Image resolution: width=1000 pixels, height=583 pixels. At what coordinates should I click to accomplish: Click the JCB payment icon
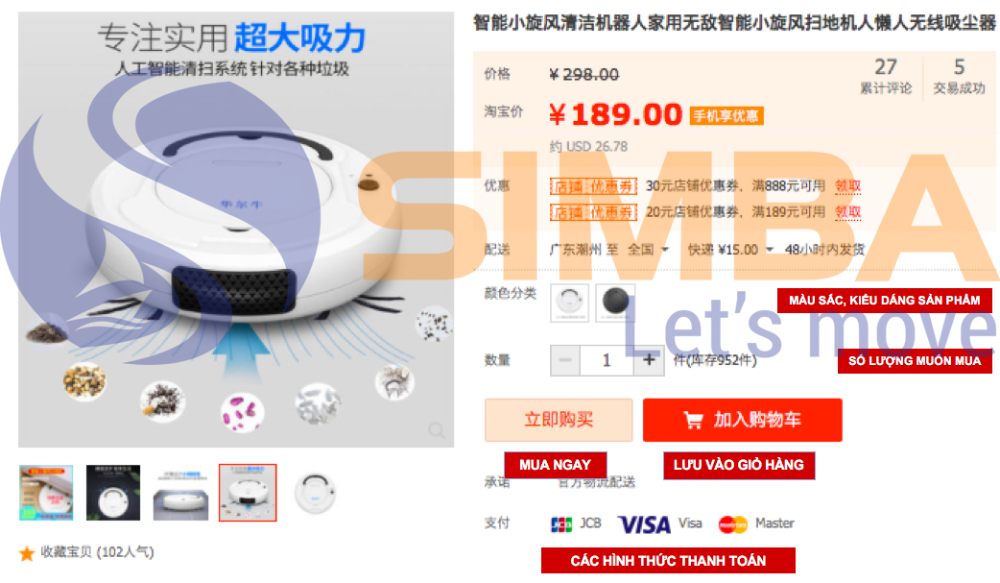[x=561, y=524]
